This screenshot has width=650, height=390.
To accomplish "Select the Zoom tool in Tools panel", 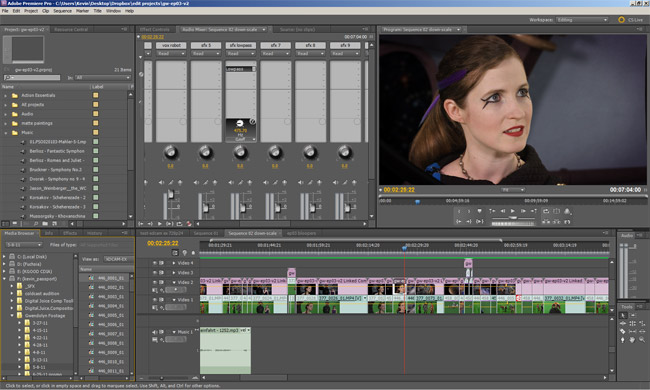I will [x=642, y=339].
